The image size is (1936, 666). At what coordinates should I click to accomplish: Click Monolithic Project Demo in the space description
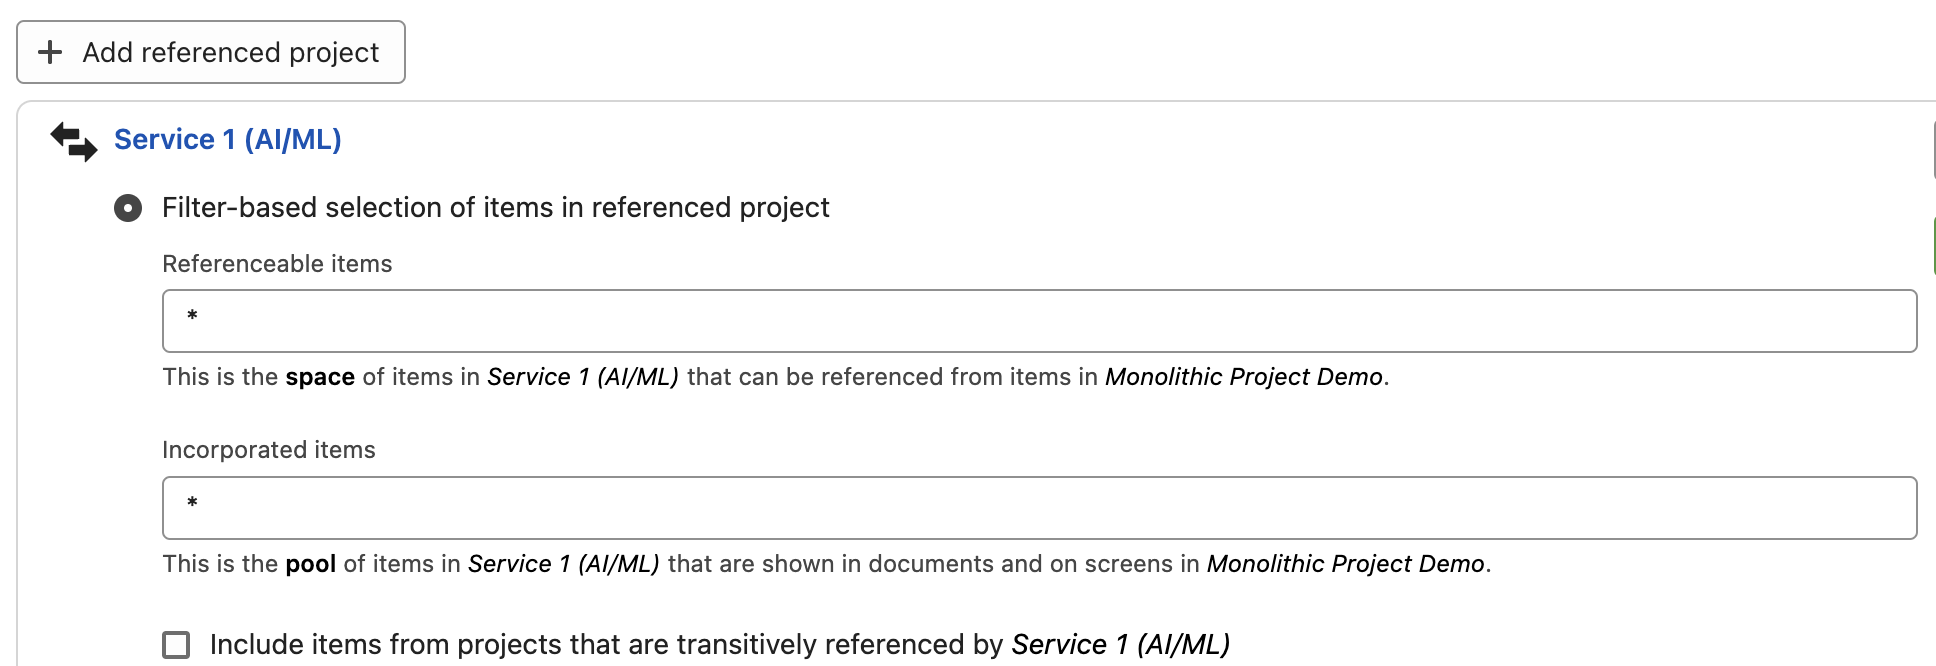1244,377
